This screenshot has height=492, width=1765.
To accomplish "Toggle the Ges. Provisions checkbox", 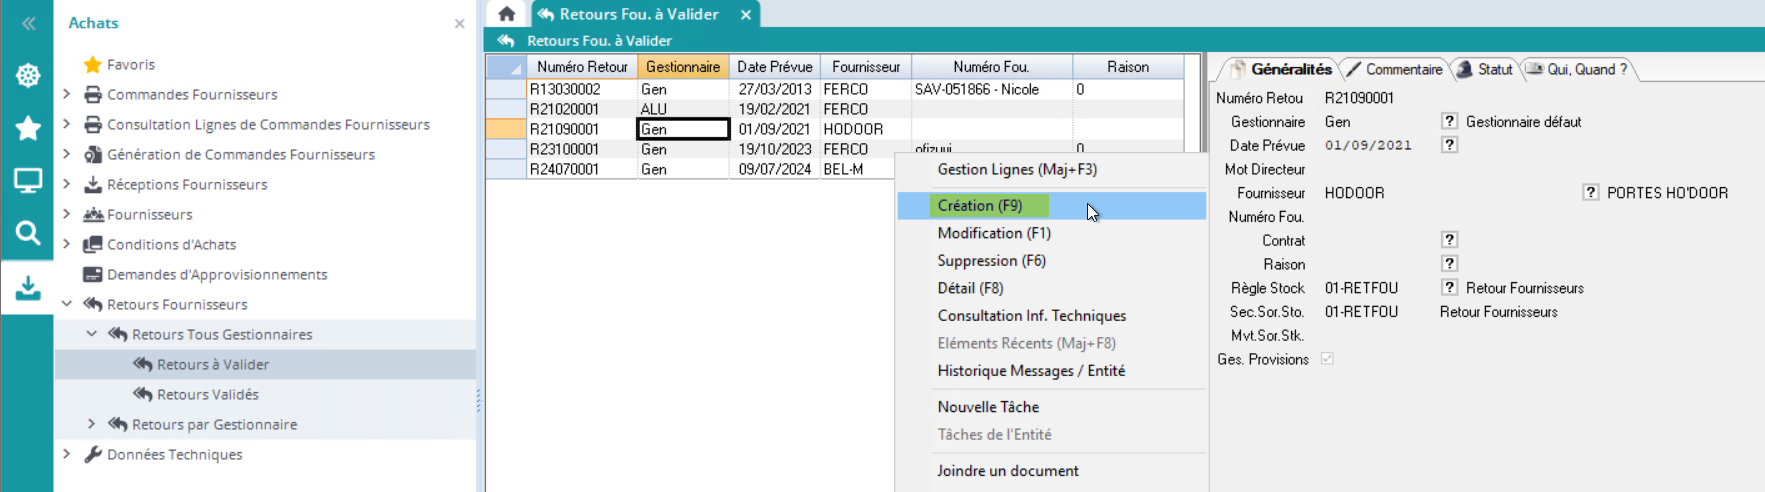I will [x=1327, y=359].
